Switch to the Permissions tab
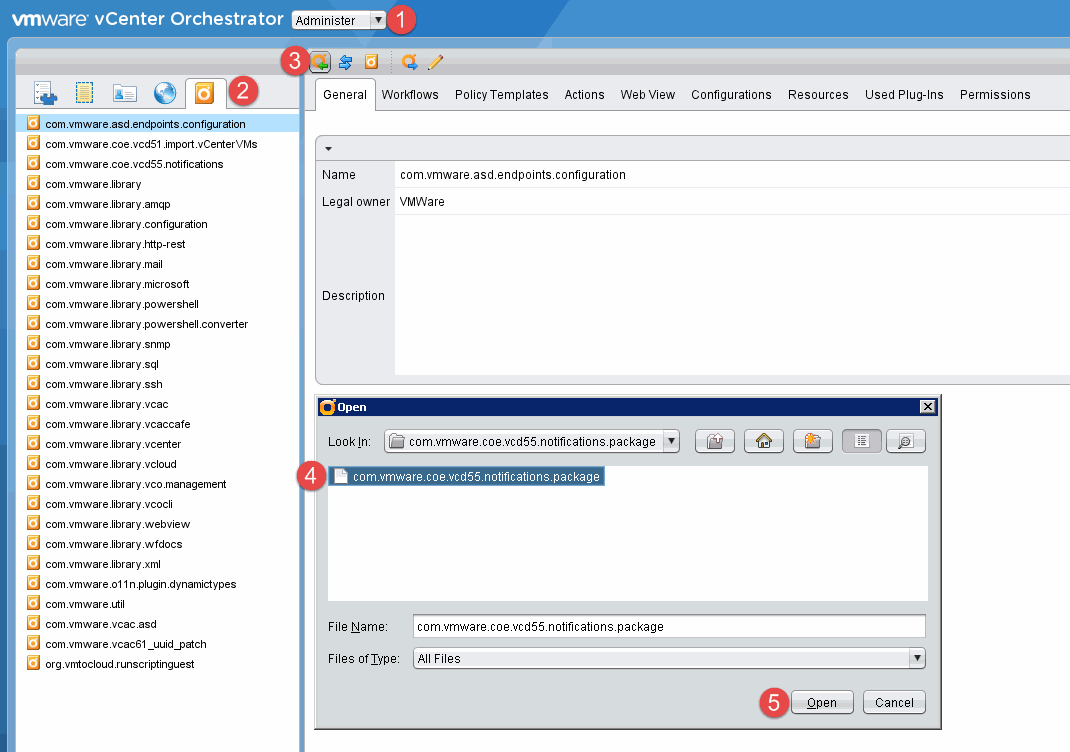The image size is (1070, 752). coord(994,95)
